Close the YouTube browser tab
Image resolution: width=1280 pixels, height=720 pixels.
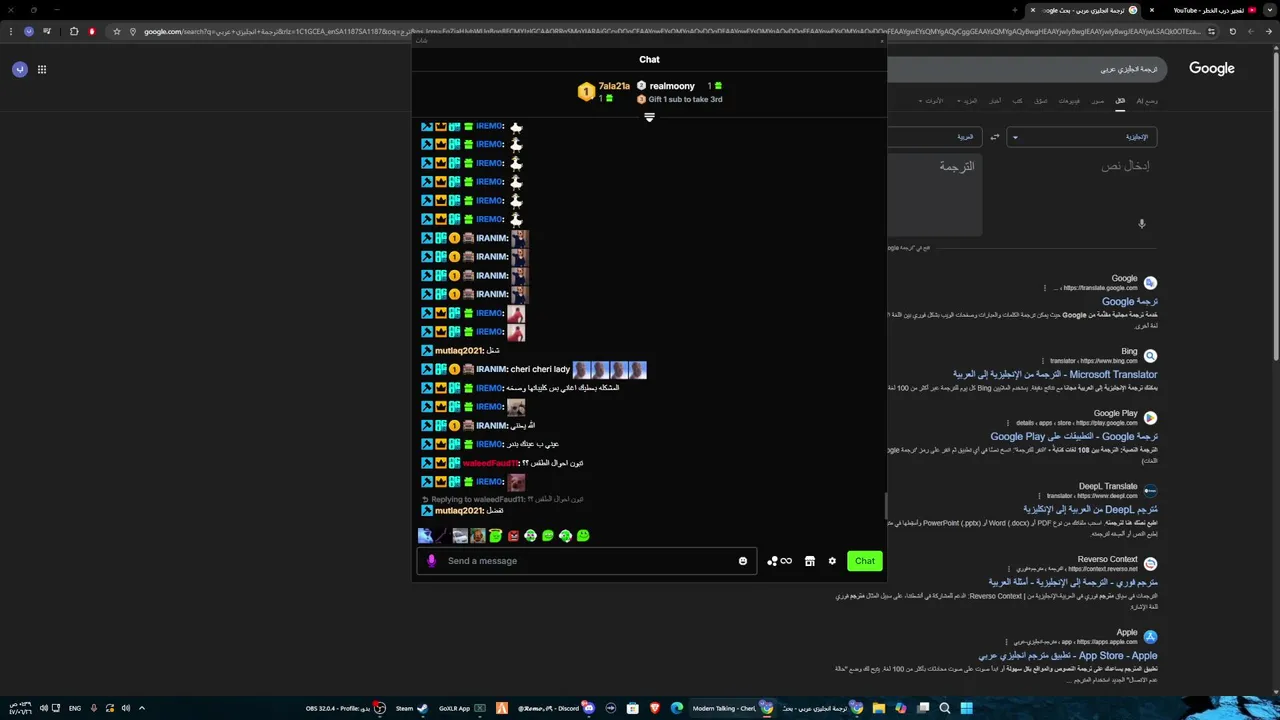(1151, 10)
